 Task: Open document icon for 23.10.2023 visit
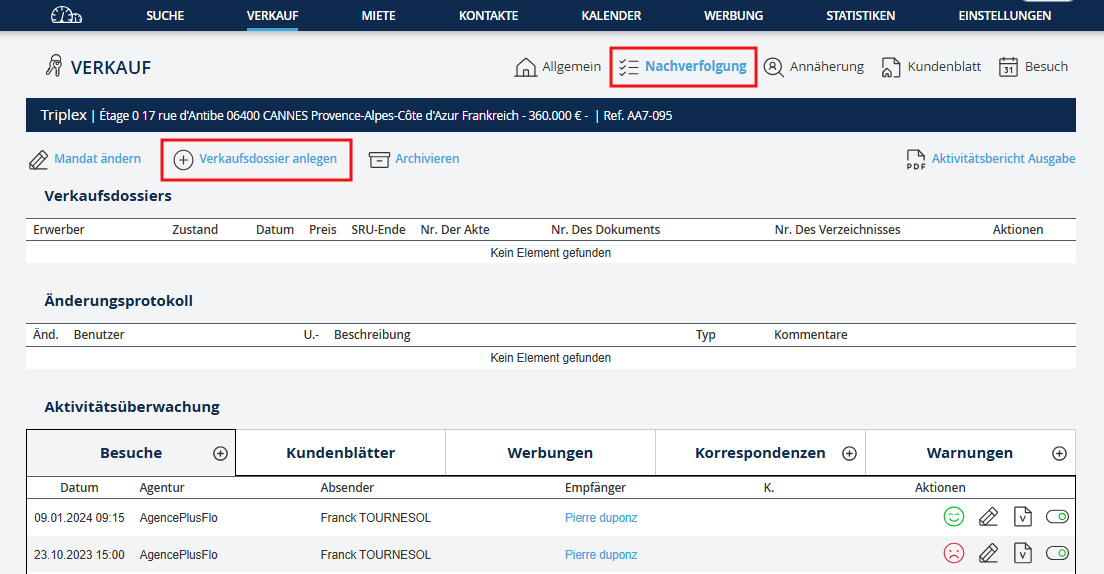click(1022, 553)
